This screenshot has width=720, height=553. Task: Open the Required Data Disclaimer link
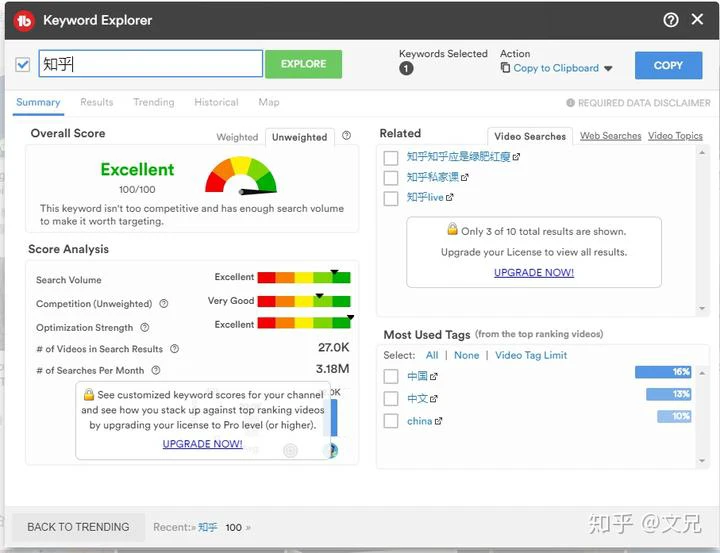644,103
